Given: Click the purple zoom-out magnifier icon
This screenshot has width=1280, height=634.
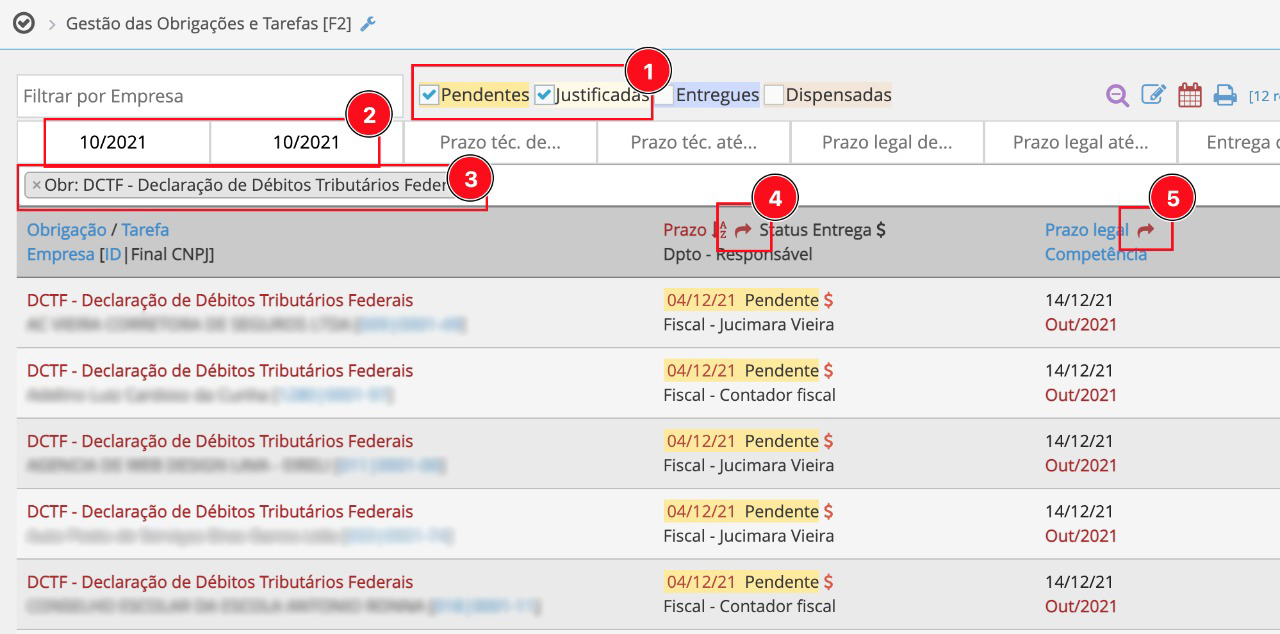Looking at the screenshot, I should click(1117, 96).
